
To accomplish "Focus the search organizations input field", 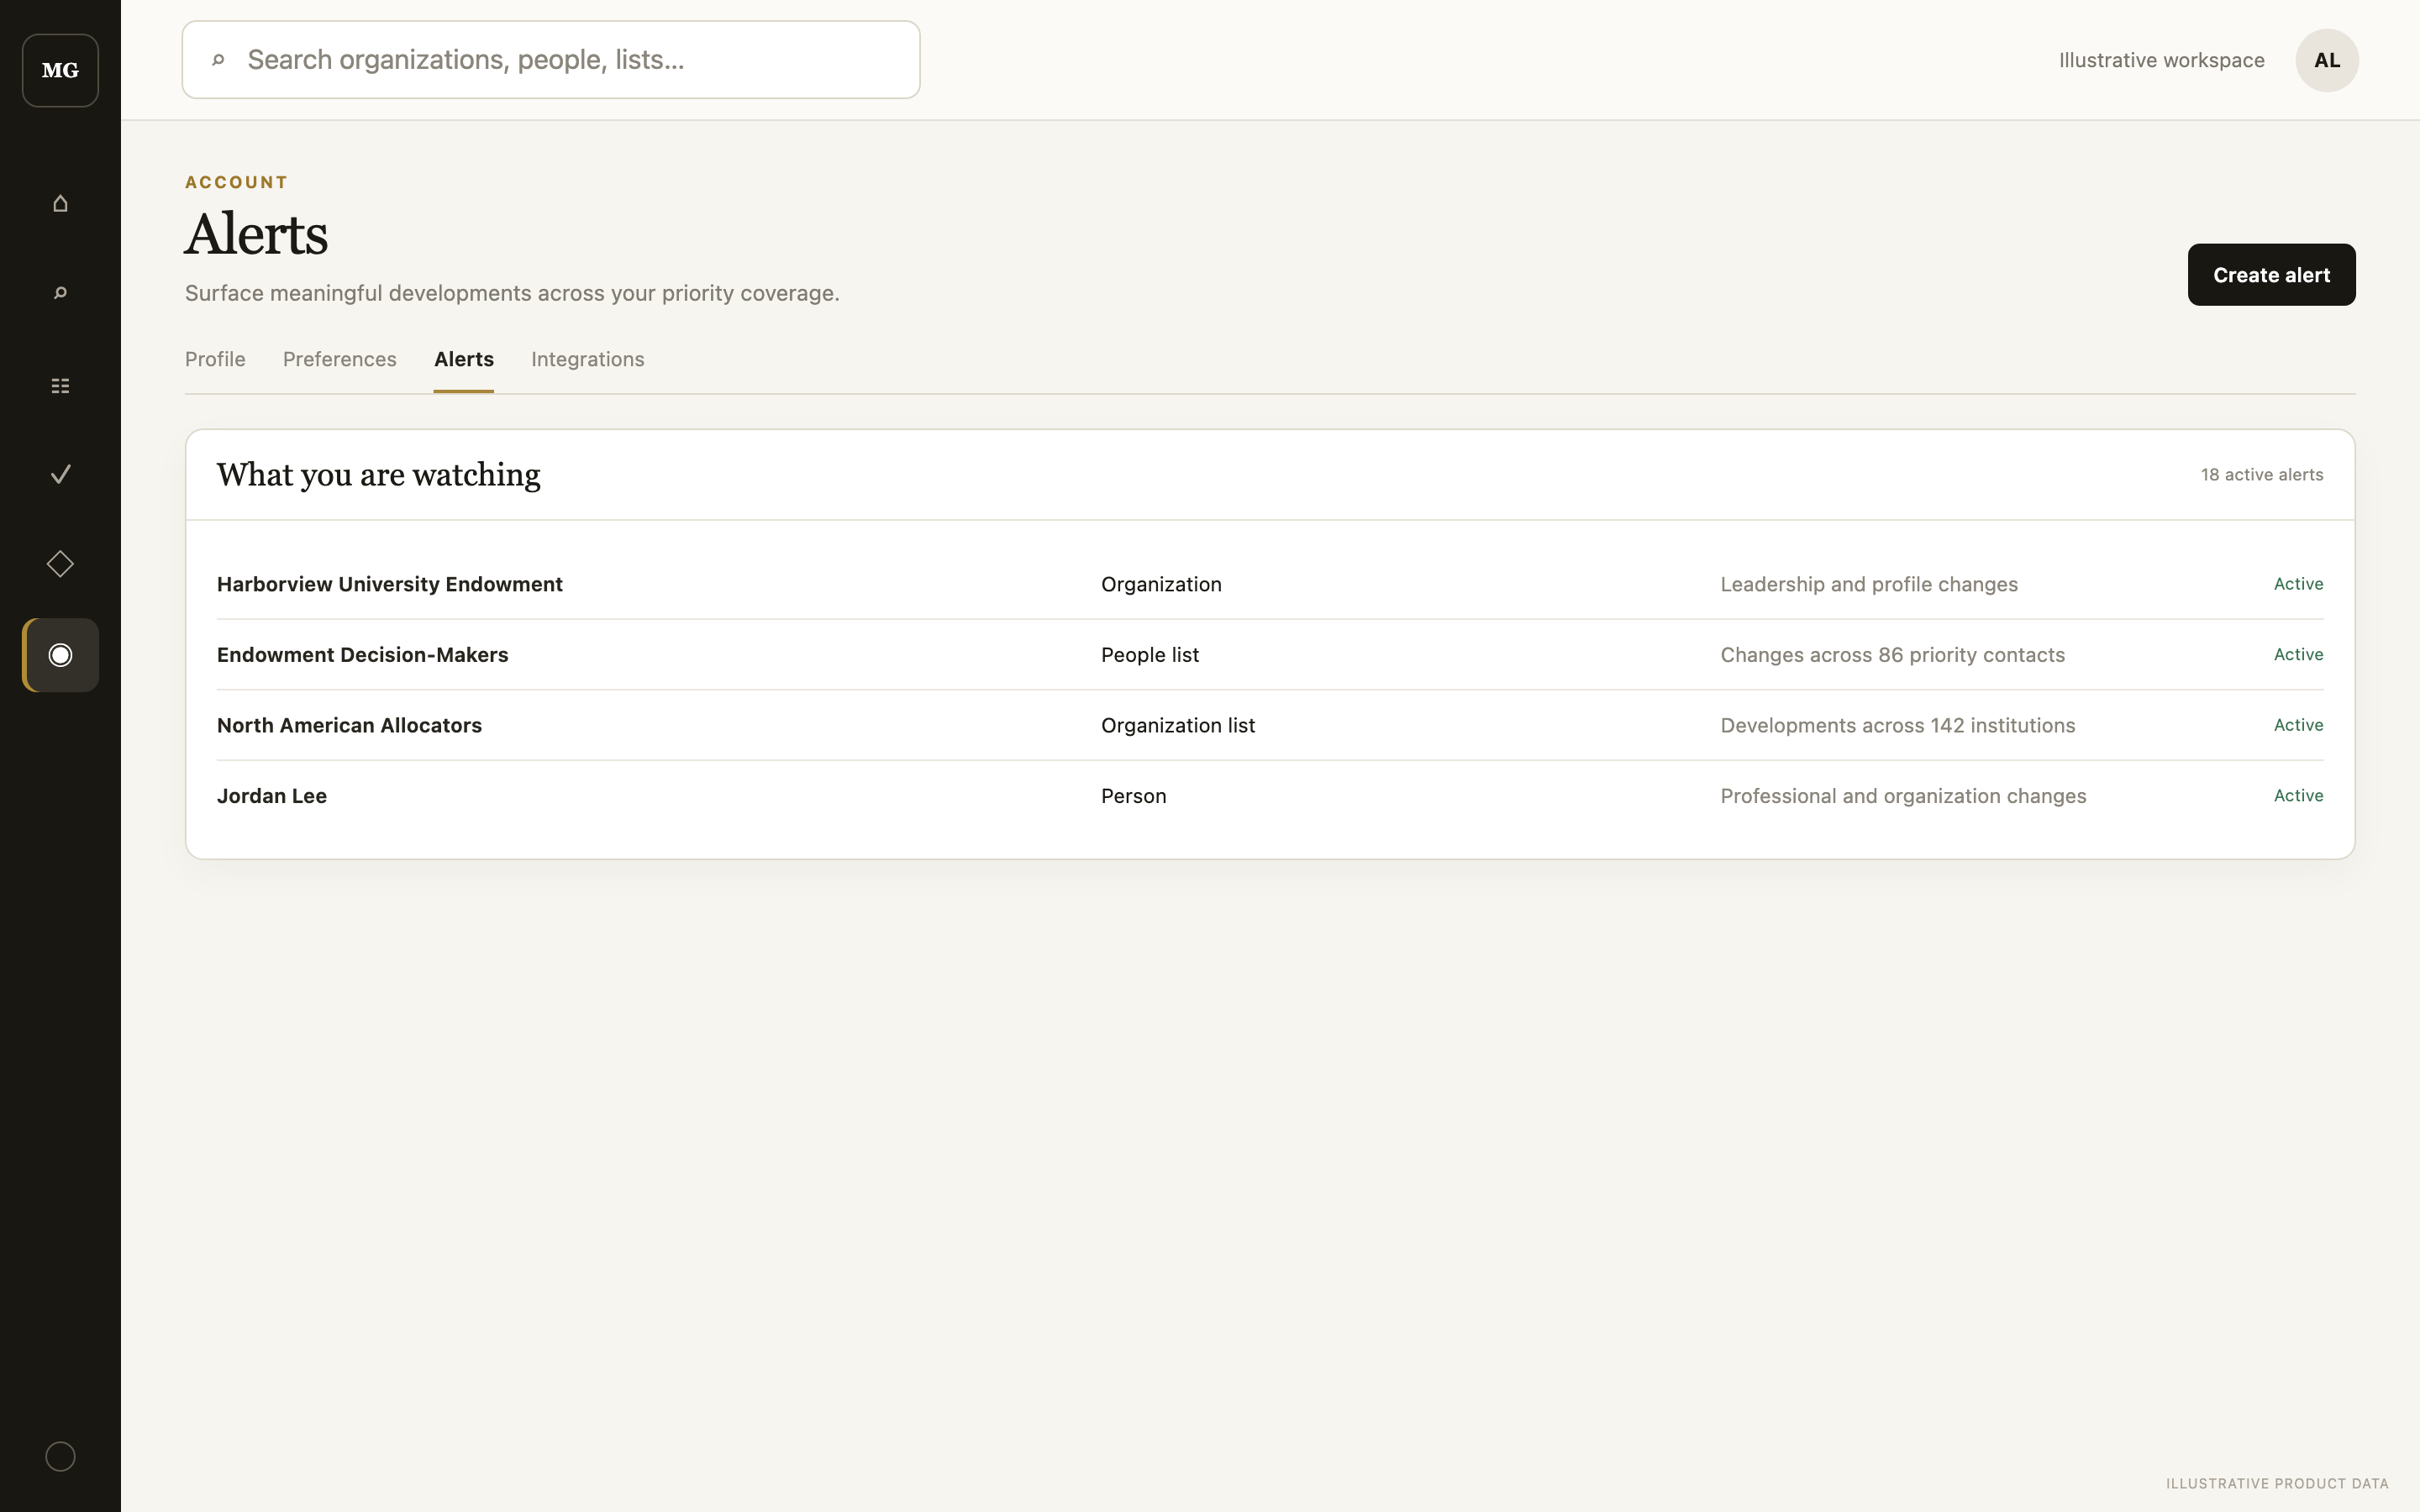I will tap(551, 60).
